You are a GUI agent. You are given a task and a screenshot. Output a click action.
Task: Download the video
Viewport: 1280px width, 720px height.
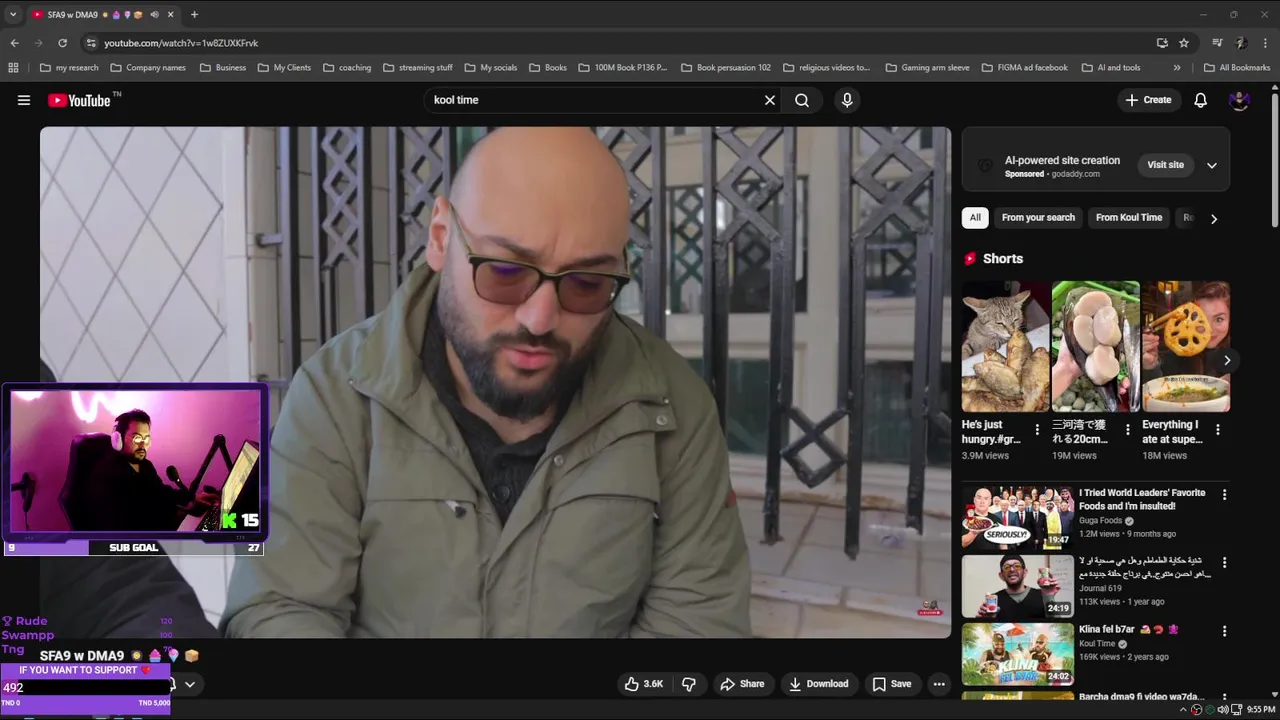(x=818, y=684)
